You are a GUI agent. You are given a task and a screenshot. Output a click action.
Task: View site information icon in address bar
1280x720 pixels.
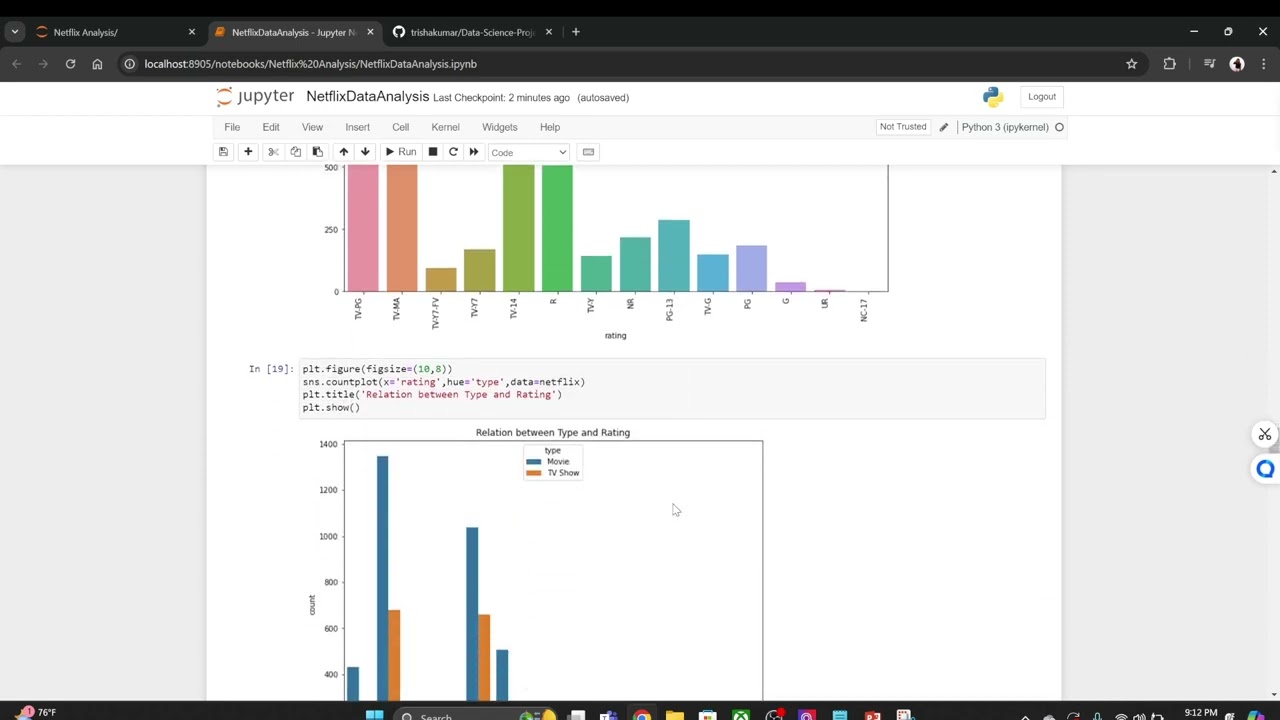(129, 64)
